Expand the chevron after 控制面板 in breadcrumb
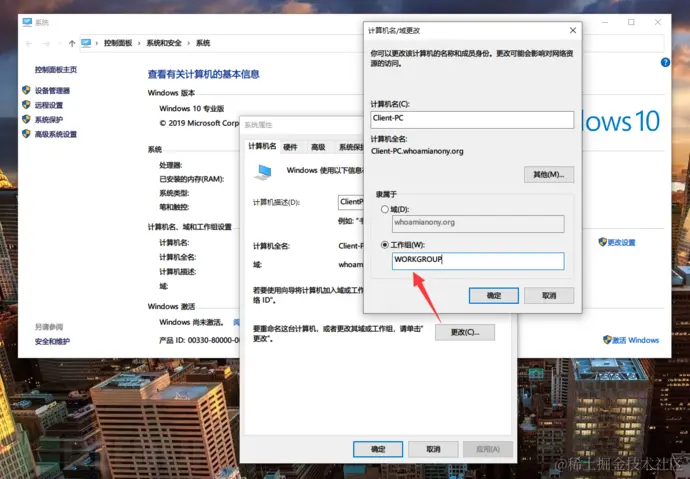Viewport: 690px width, 479px height. (139, 43)
